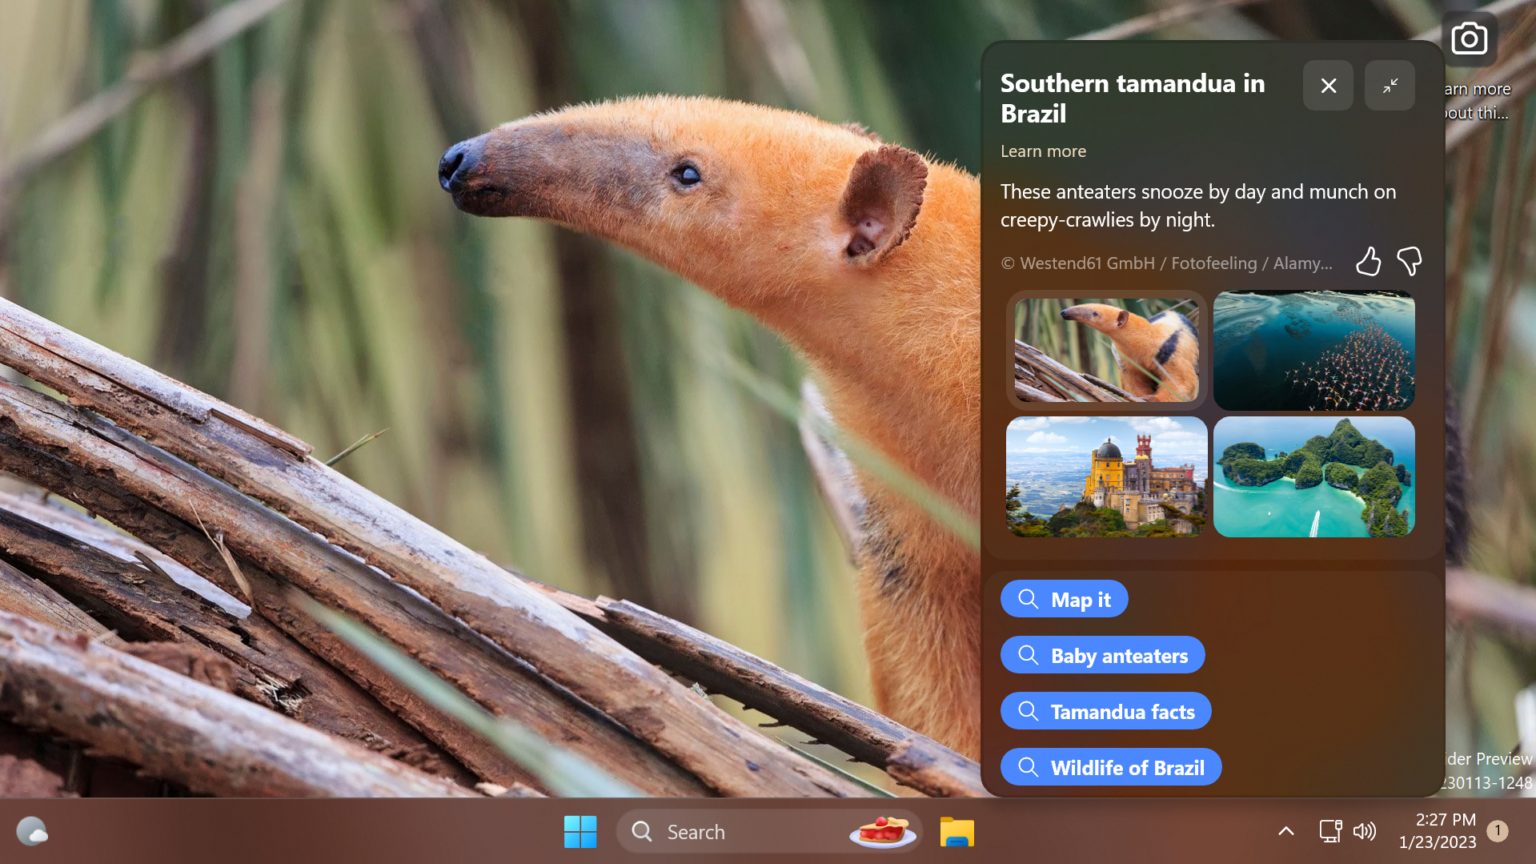Select the thumbs up icon

(1368, 261)
